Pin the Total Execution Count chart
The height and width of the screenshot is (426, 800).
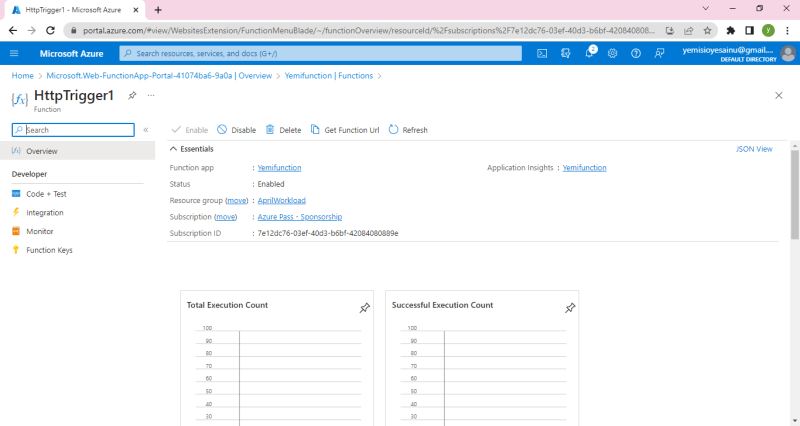tap(364, 308)
